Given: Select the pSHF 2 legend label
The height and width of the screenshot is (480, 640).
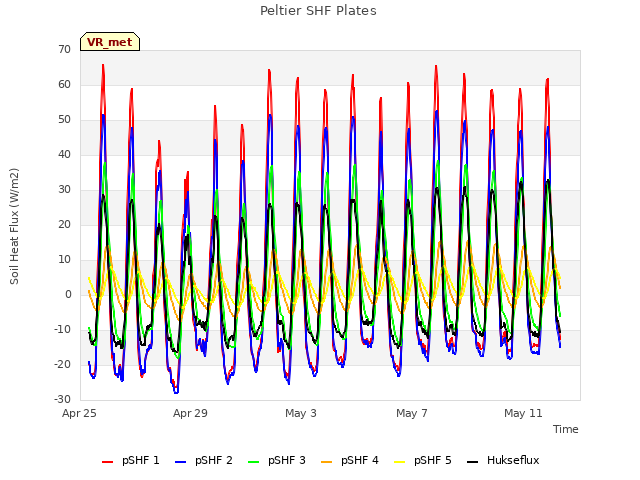Looking at the screenshot, I should click(x=214, y=460).
